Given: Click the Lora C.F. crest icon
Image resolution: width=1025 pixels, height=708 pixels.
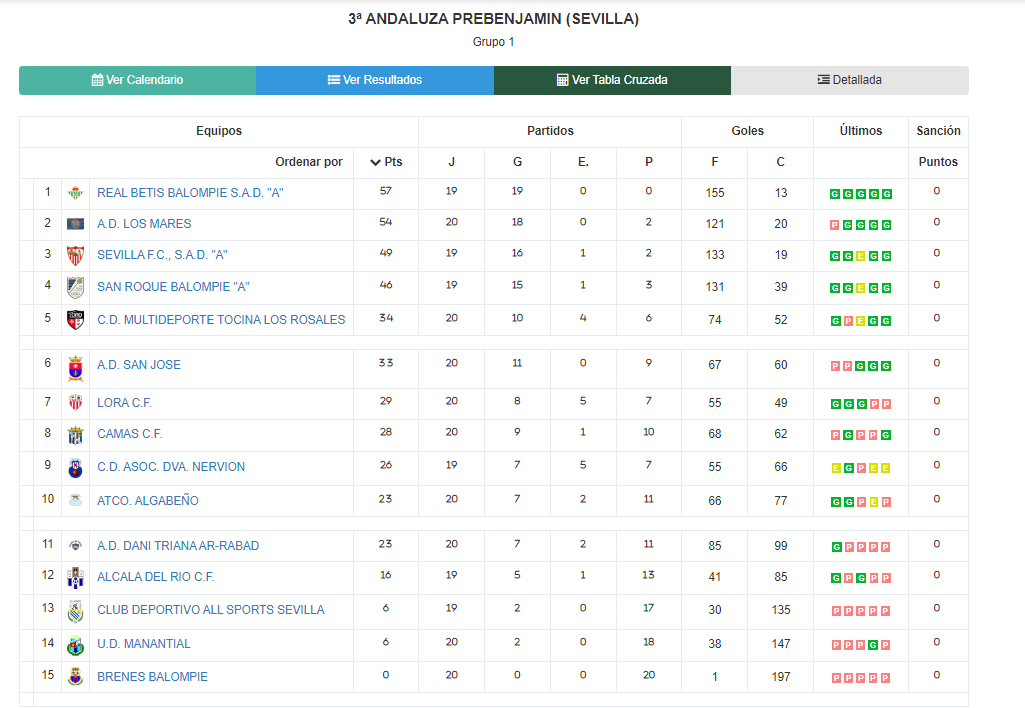Looking at the screenshot, I should point(75,403).
